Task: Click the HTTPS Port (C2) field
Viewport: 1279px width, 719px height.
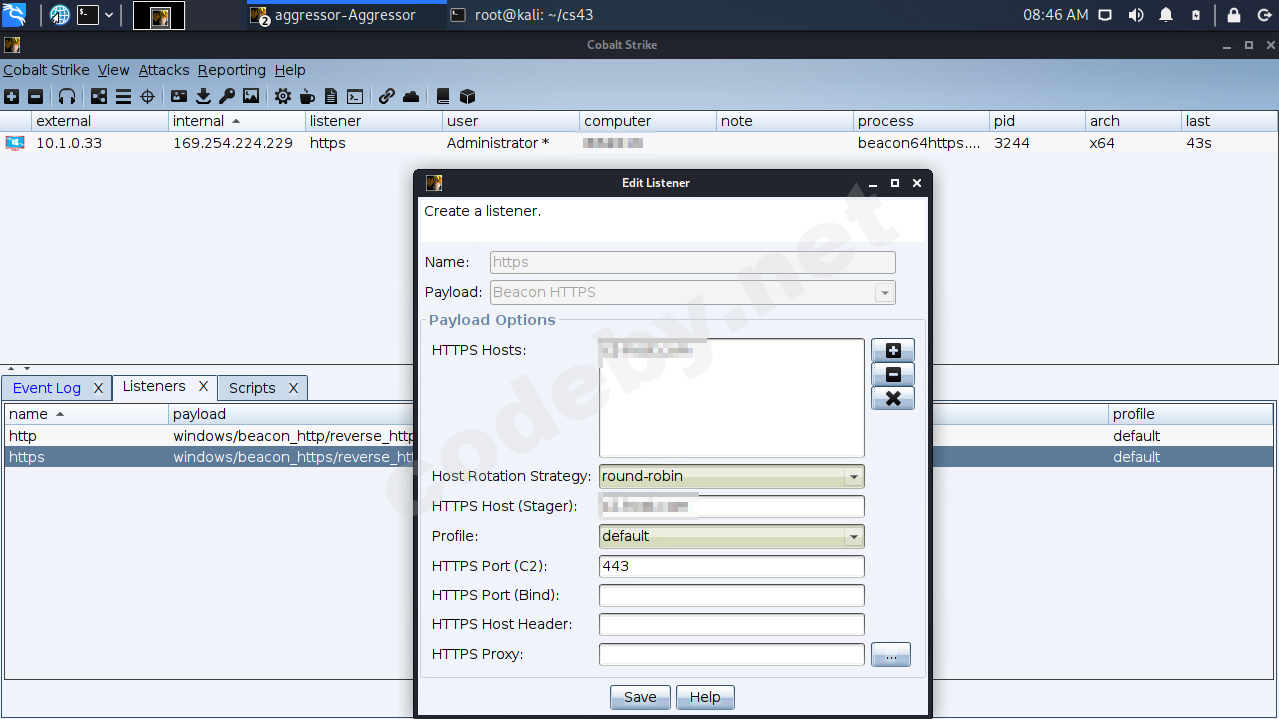Action: pyautogui.click(x=731, y=566)
